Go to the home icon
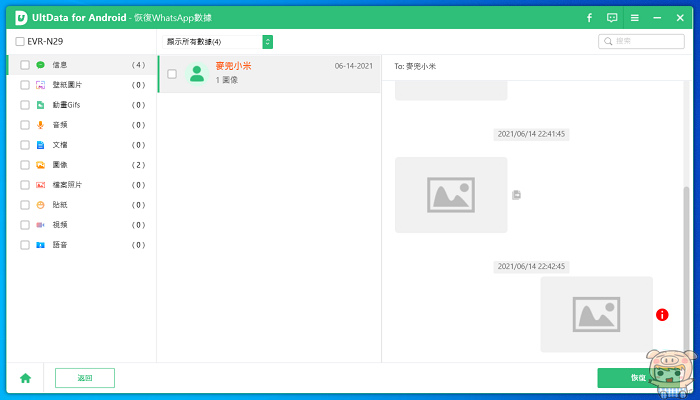Image resolution: width=700 pixels, height=400 pixels. click(25, 378)
